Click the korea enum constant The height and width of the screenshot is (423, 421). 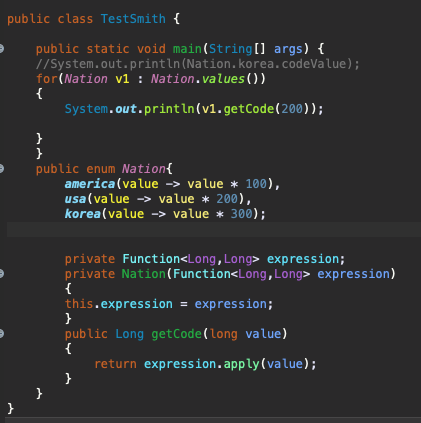pos(83,214)
